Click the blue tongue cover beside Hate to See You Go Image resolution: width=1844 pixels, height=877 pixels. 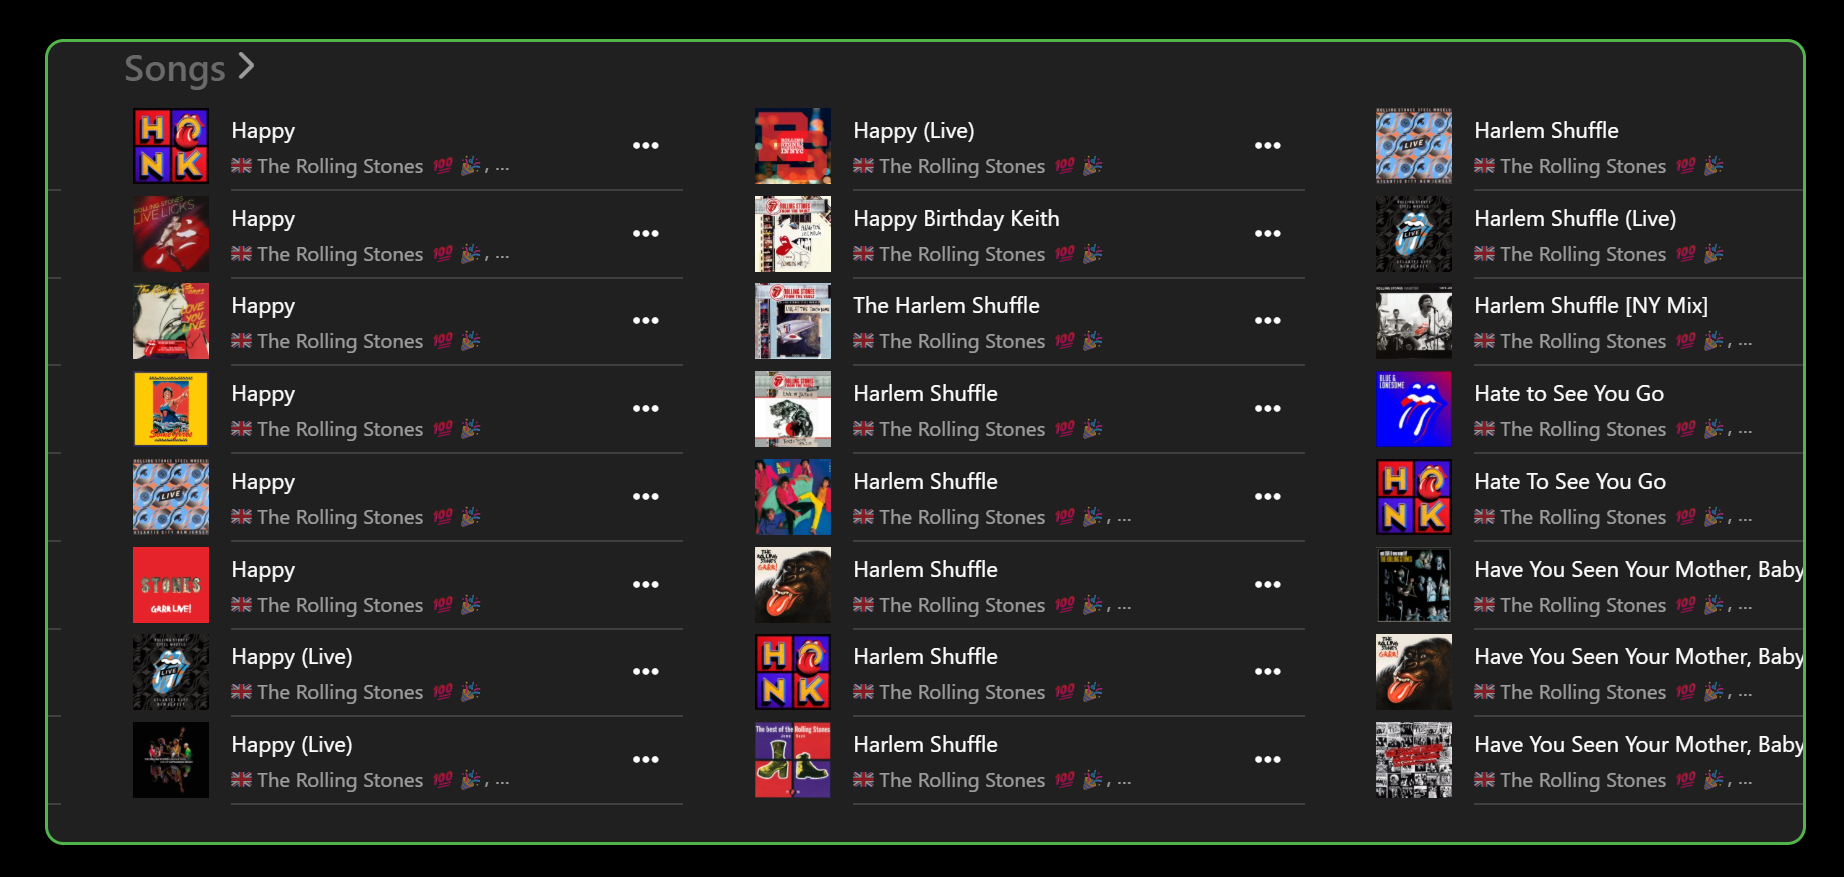pyautogui.click(x=1414, y=409)
